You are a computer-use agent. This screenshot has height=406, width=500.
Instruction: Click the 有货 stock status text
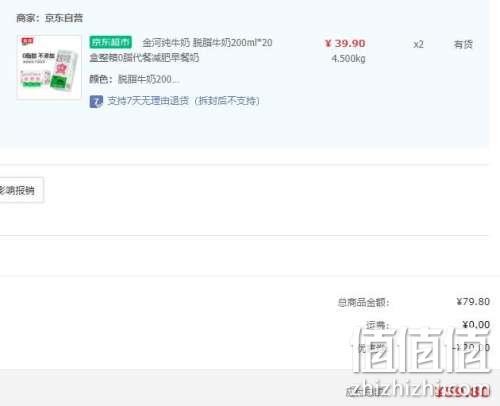[463, 44]
